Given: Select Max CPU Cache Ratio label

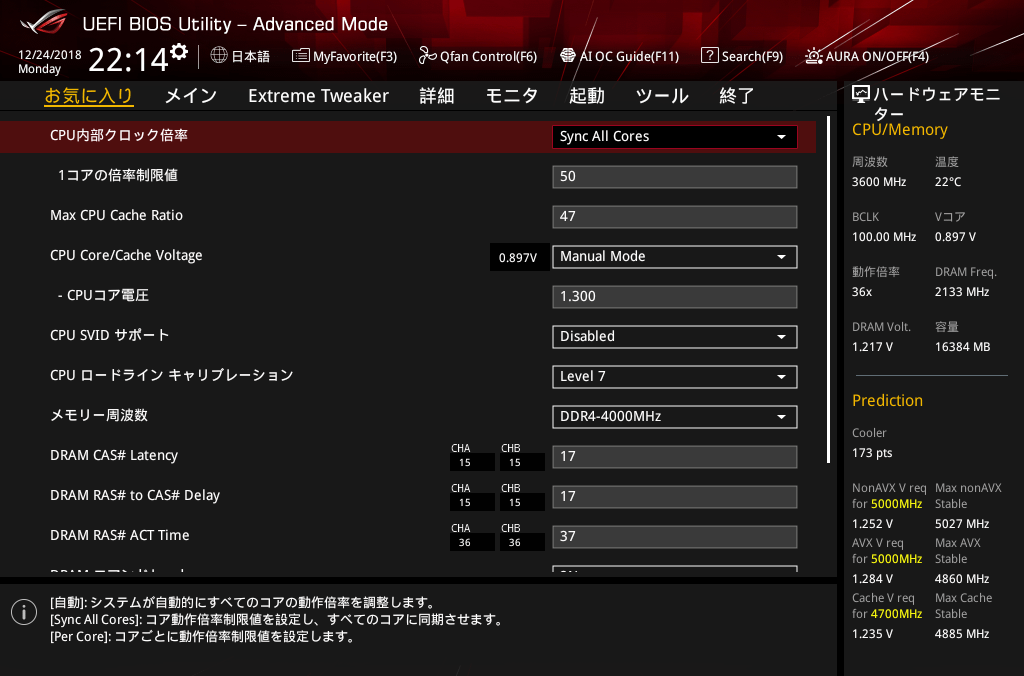Looking at the screenshot, I should tap(116, 216).
